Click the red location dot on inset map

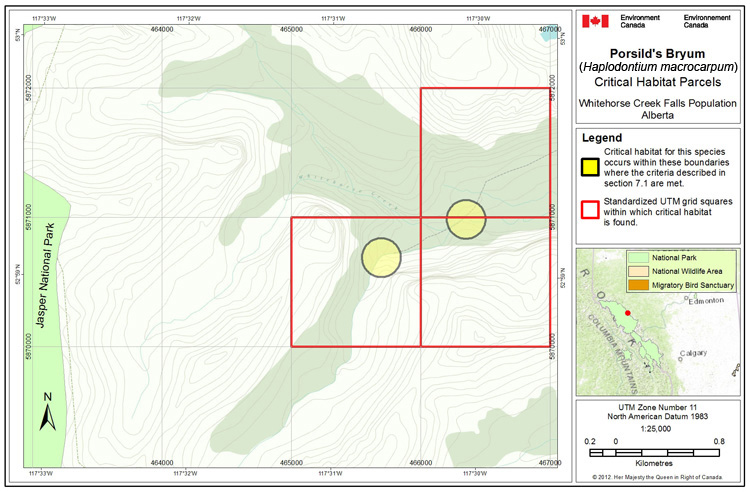click(x=627, y=313)
